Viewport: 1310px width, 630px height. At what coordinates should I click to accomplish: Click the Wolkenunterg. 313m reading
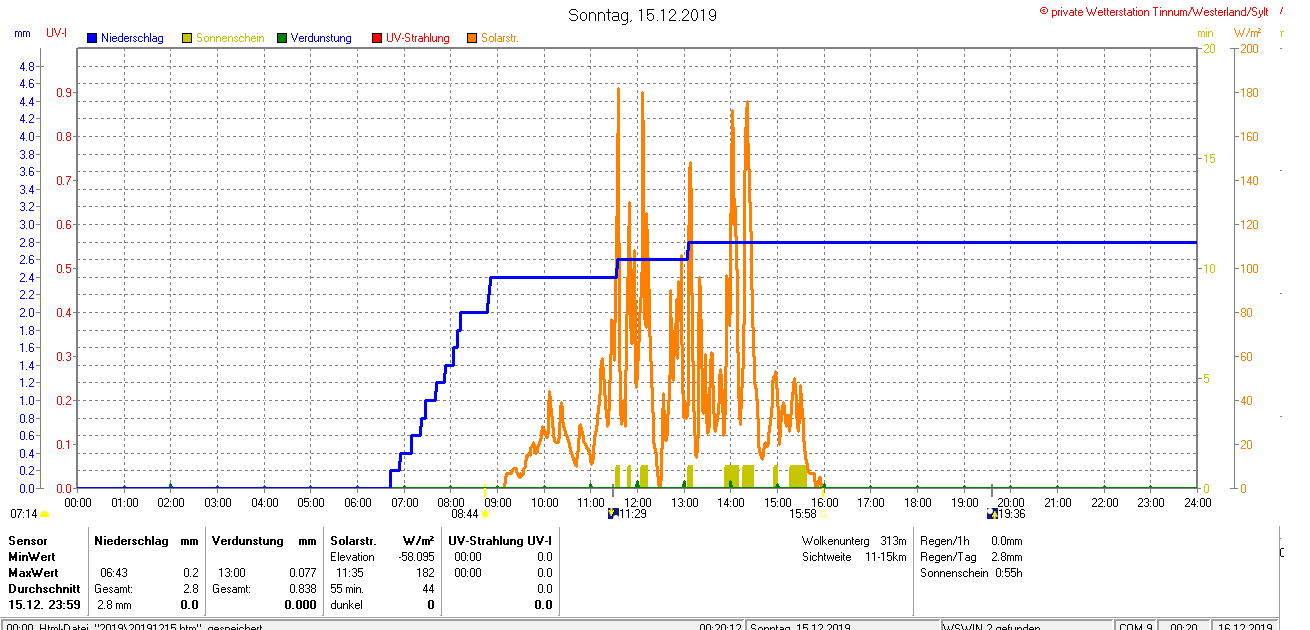point(854,541)
